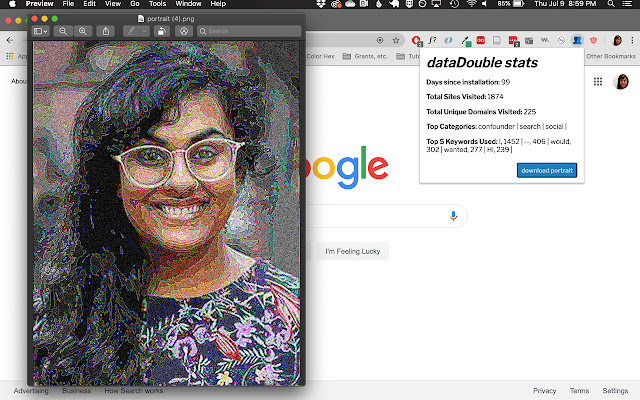Click the Rotate icon in Preview toolbar

point(160,31)
